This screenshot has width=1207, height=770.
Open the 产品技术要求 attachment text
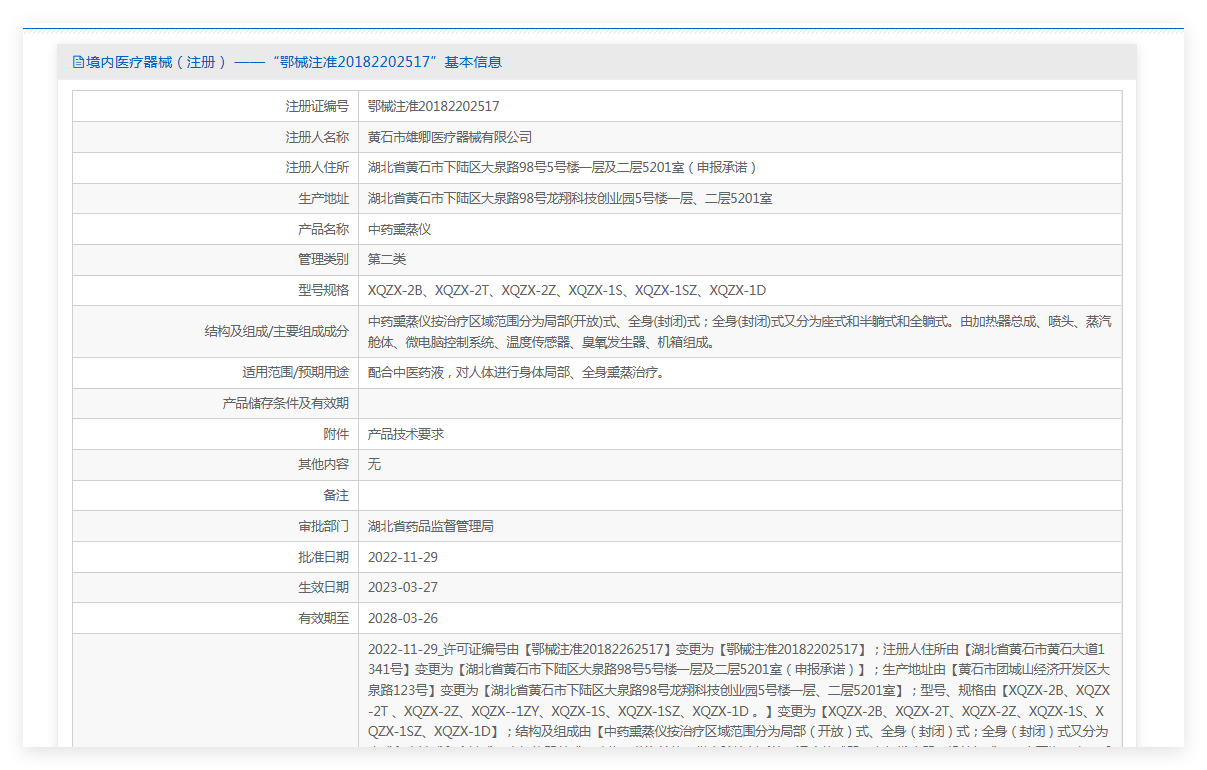pos(406,434)
